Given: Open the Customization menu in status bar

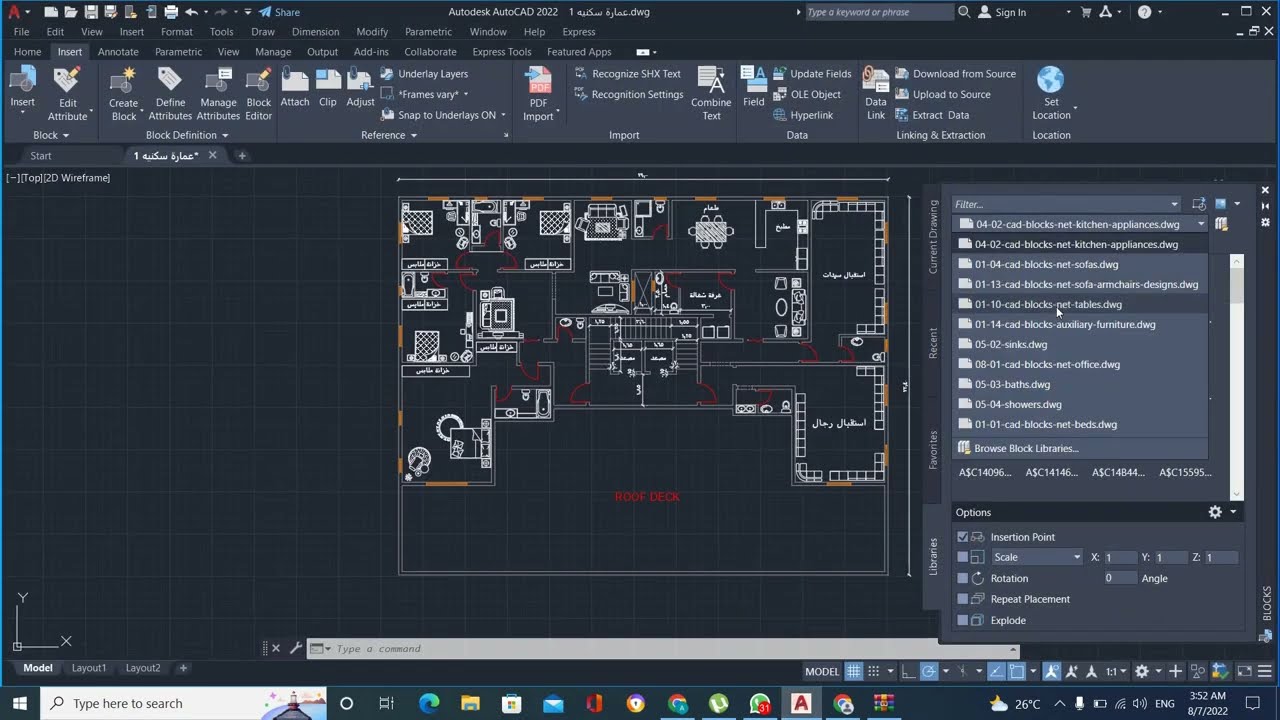Looking at the screenshot, I should pos(1266,671).
